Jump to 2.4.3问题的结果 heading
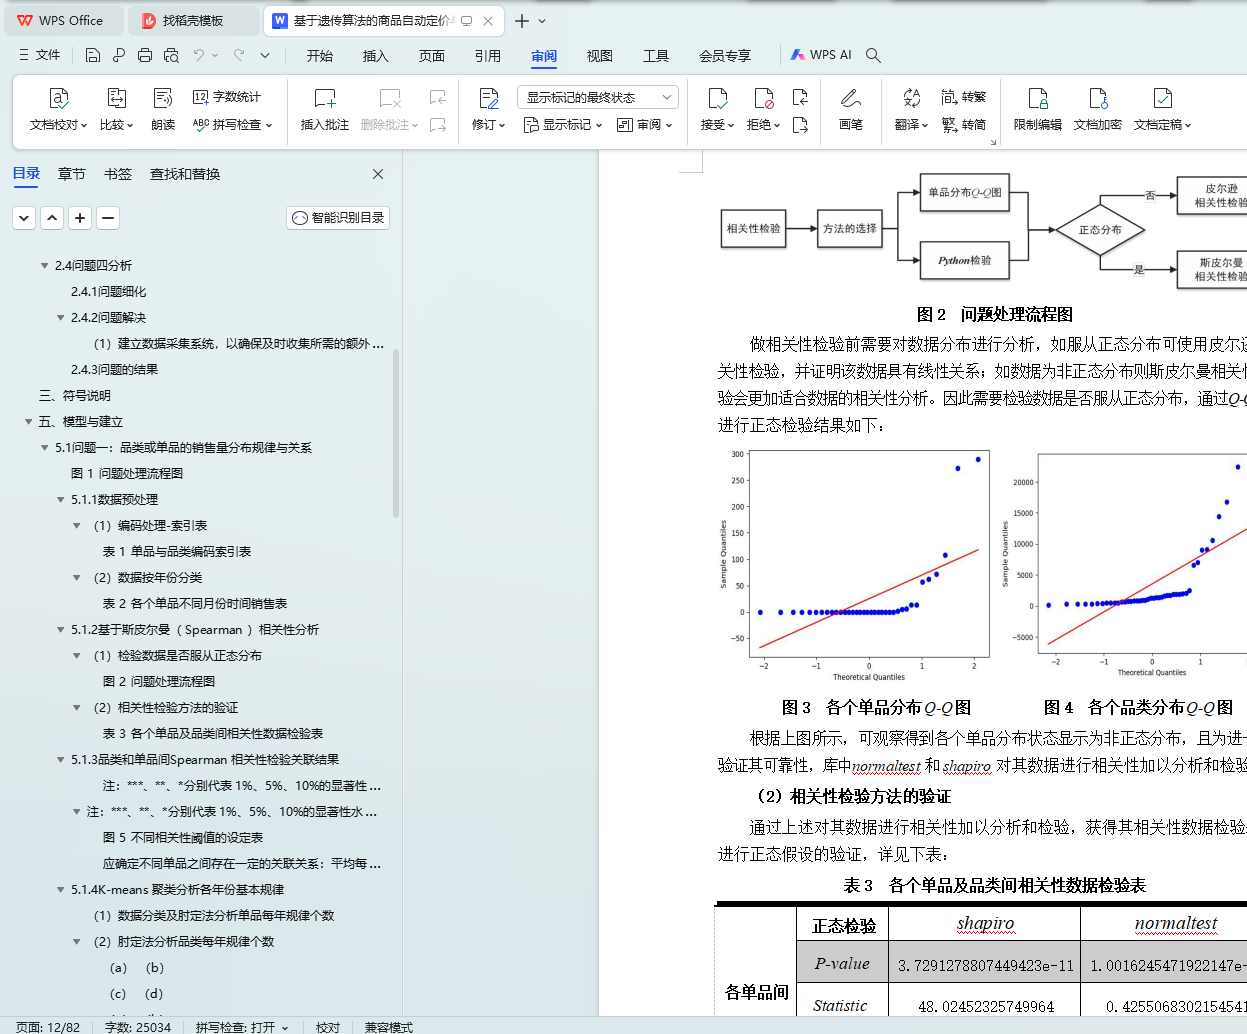 (114, 370)
